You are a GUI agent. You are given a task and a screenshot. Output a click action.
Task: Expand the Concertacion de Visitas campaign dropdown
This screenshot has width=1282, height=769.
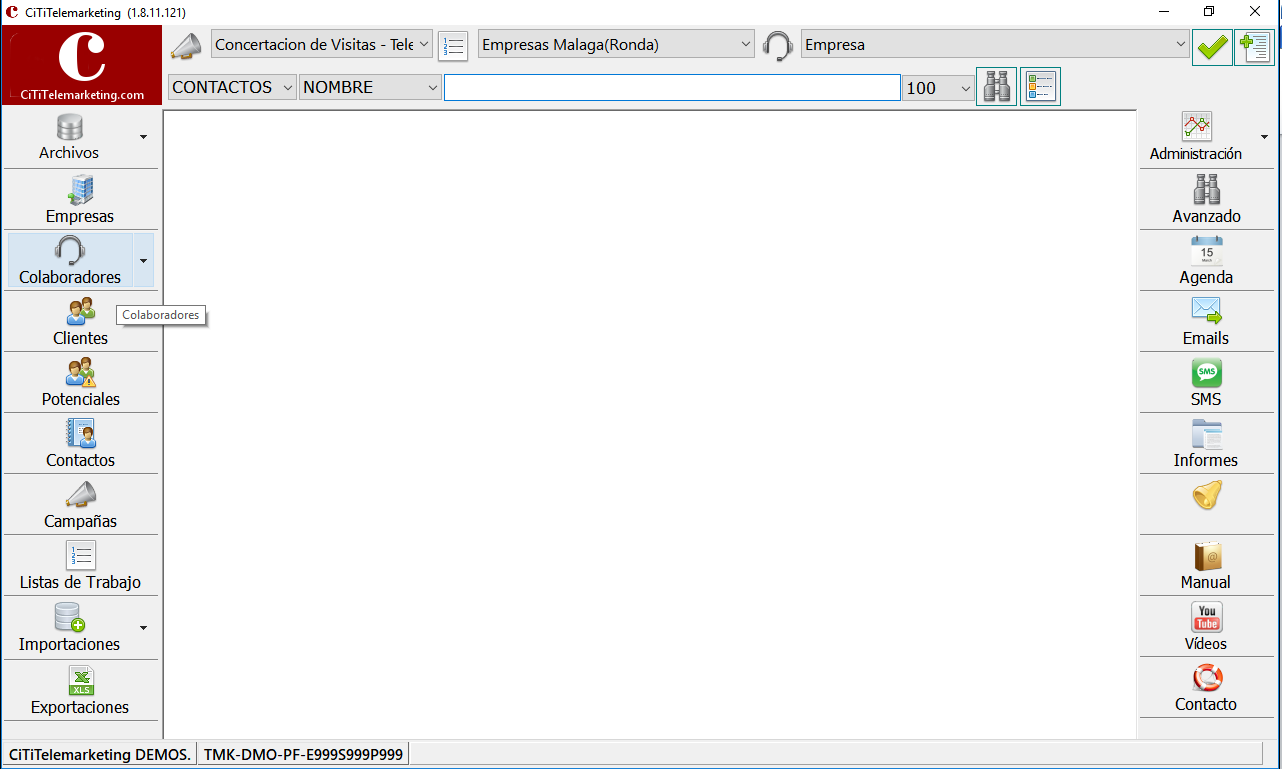click(x=322, y=45)
